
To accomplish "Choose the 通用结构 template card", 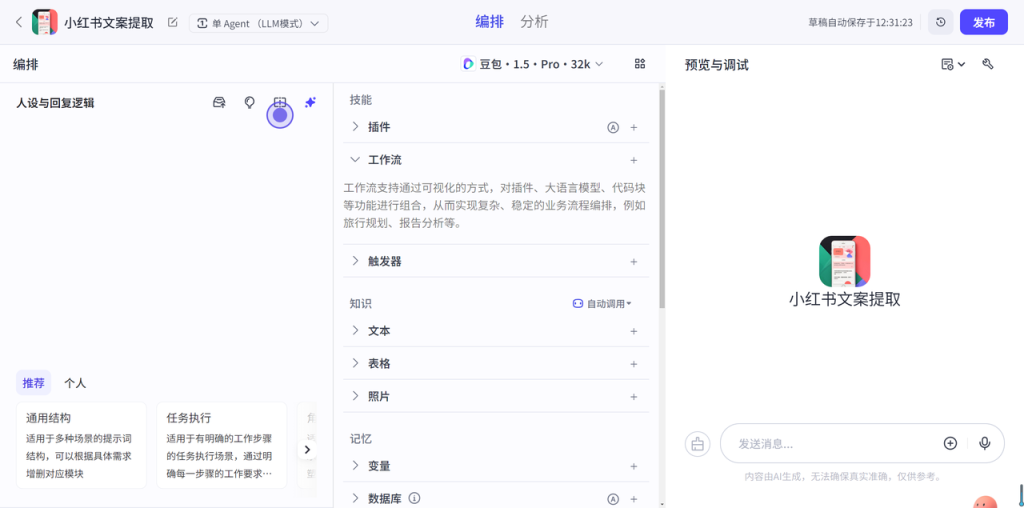I will coord(81,445).
